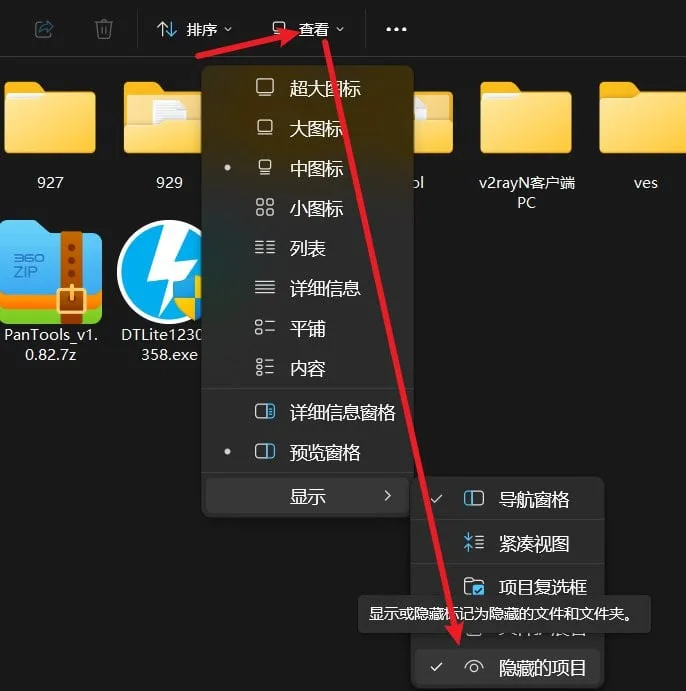Open the three-dots more options menu

[x=396, y=29]
